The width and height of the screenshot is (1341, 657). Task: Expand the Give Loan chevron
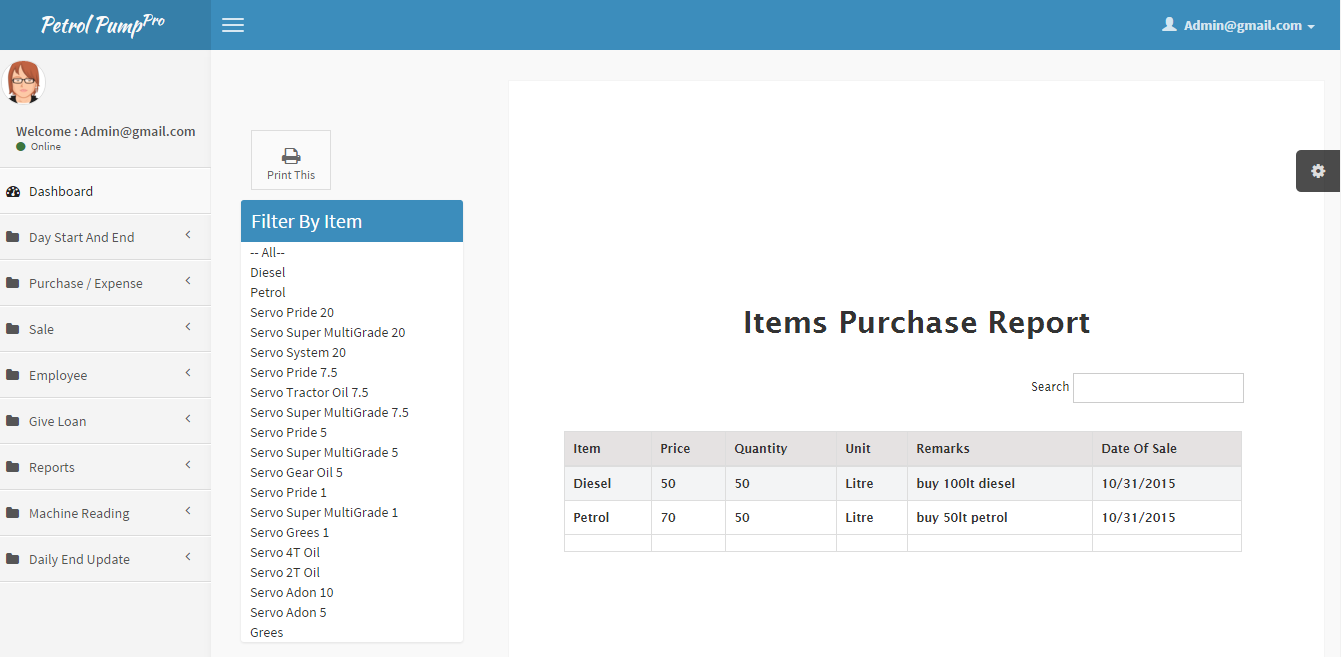click(x=188, y=420)
